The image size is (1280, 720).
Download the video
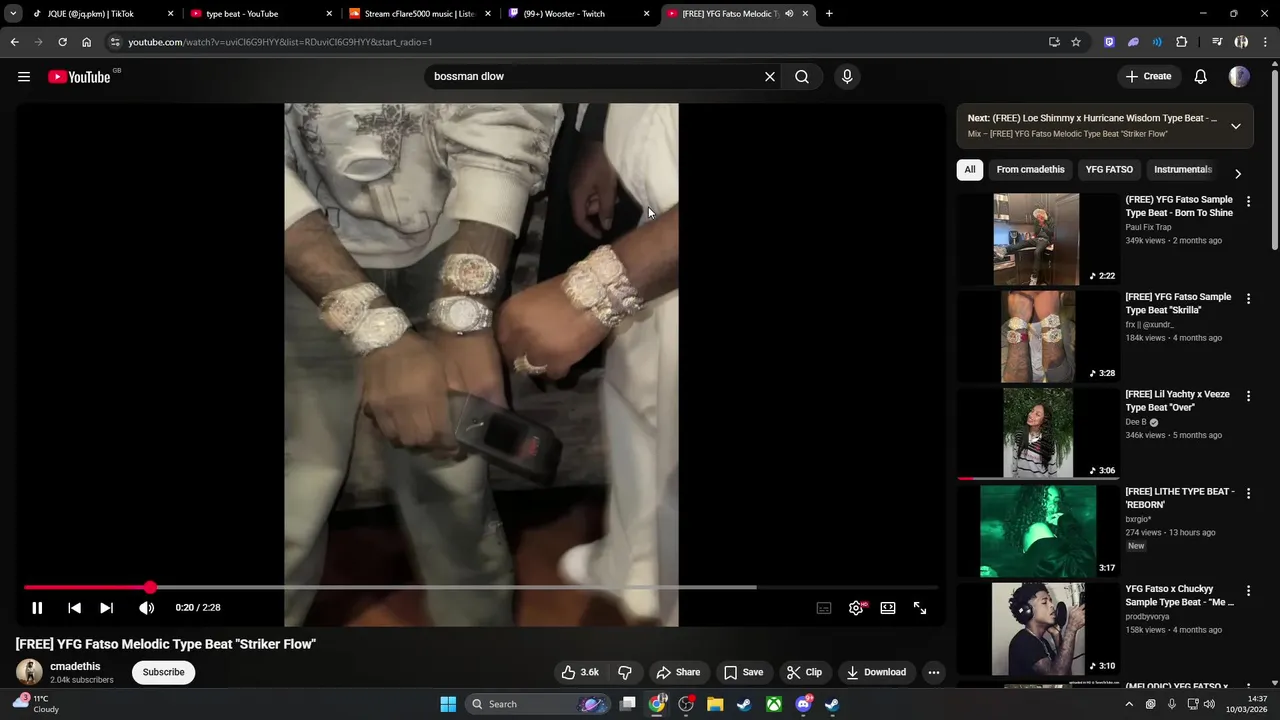click(876, 673)
